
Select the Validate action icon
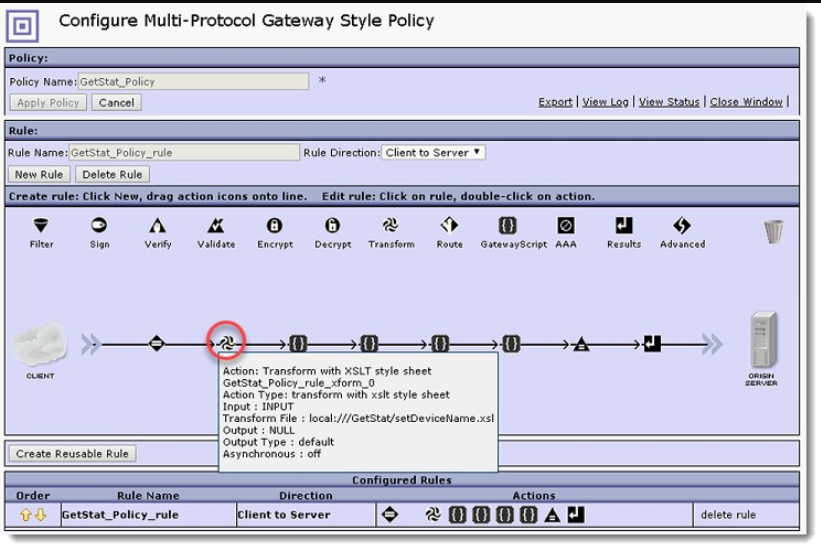click(x=216, y=226)
